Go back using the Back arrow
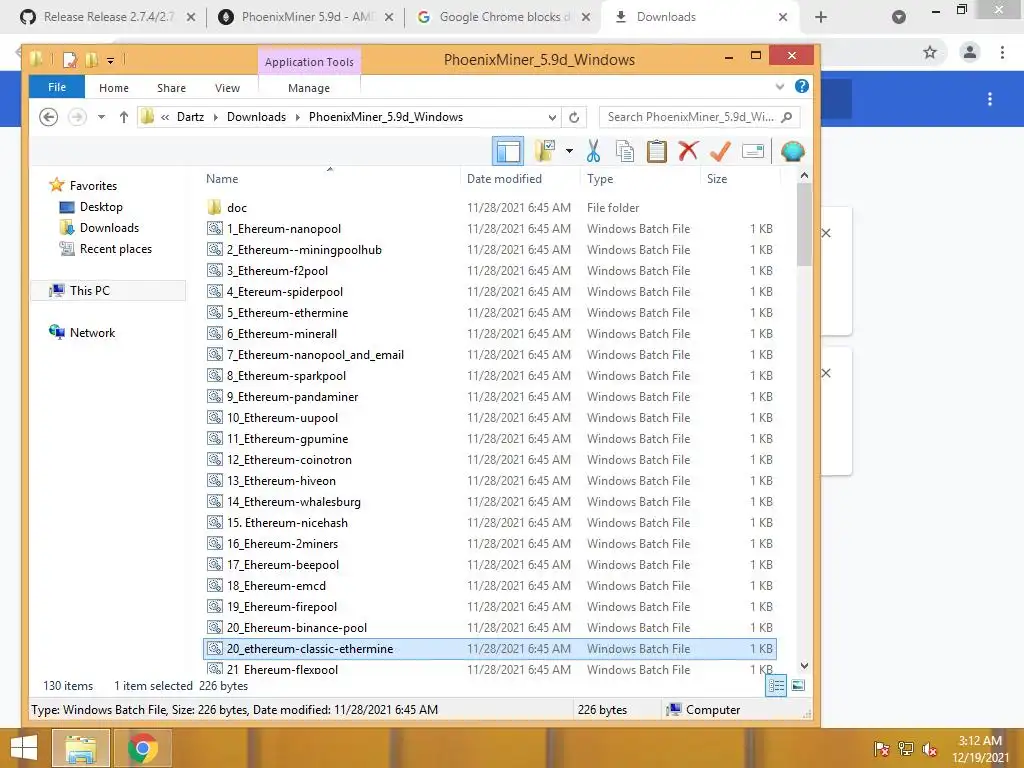The image size is (1024, 768). [x=48, y=117]
